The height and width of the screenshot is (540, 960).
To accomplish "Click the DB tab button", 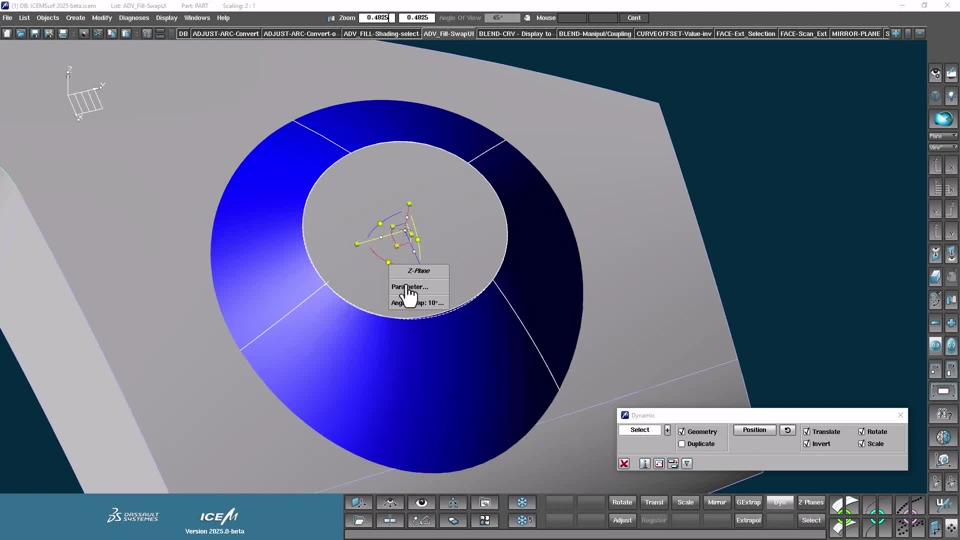I will 183,34.
